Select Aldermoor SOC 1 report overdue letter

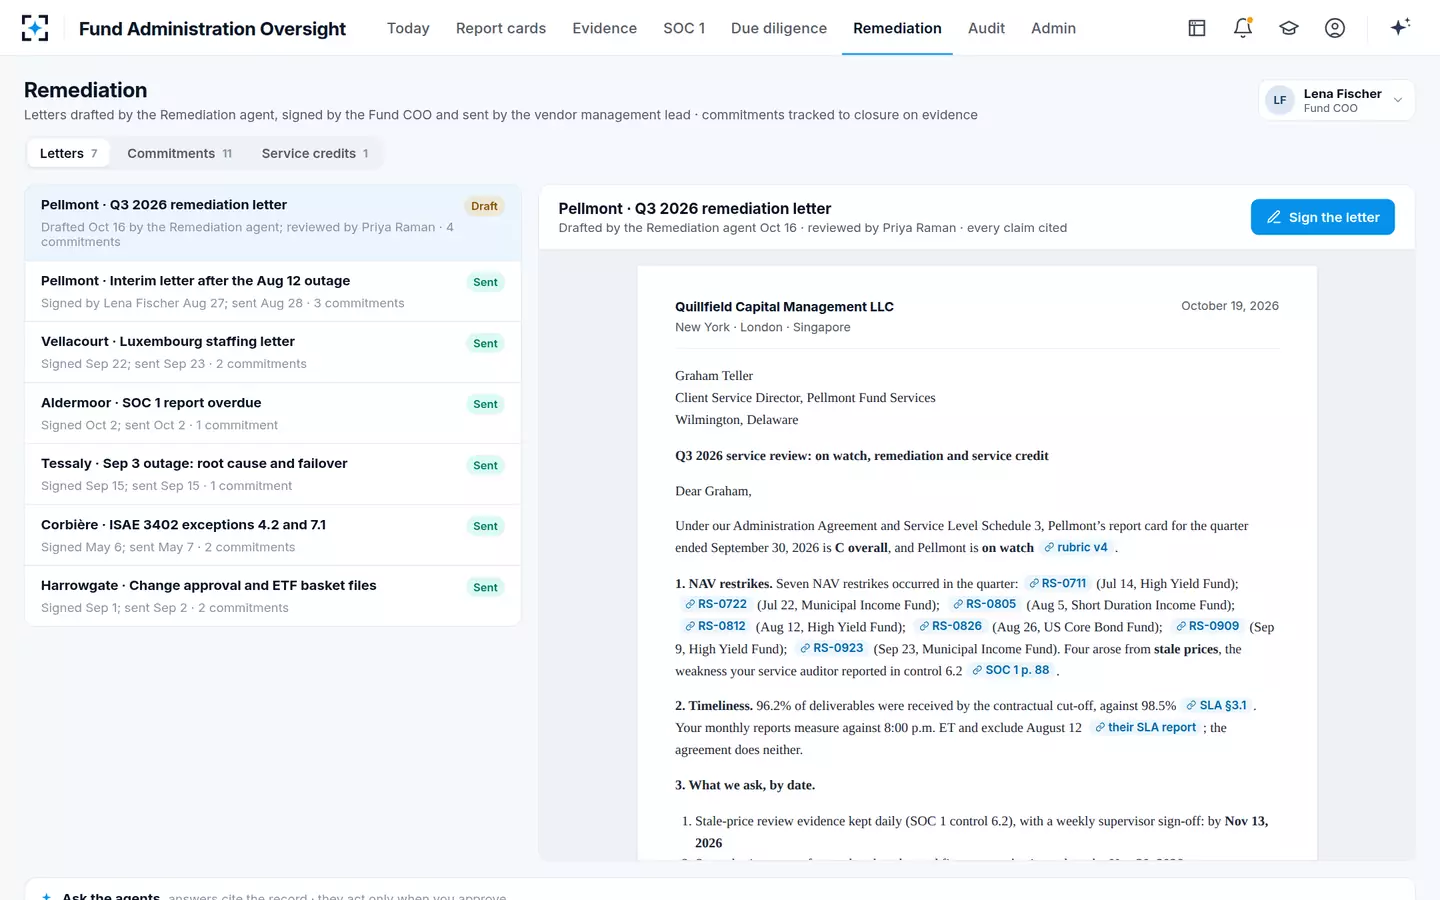coord(273,413)
